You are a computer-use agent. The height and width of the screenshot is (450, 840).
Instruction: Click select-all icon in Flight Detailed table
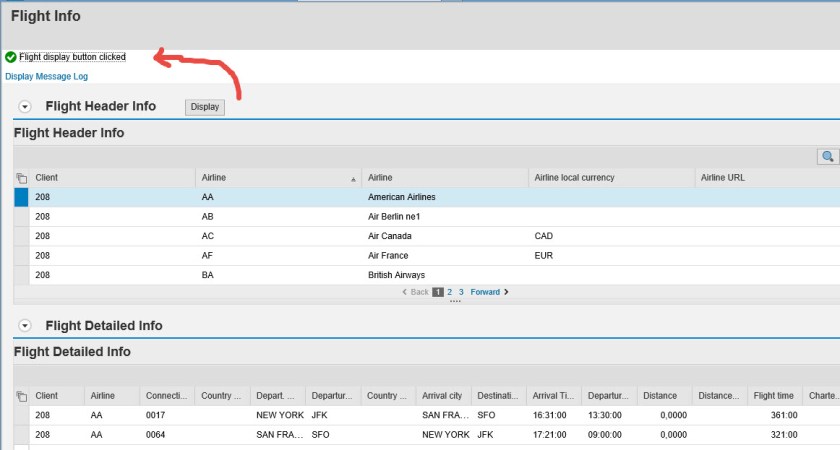(21, 396)
